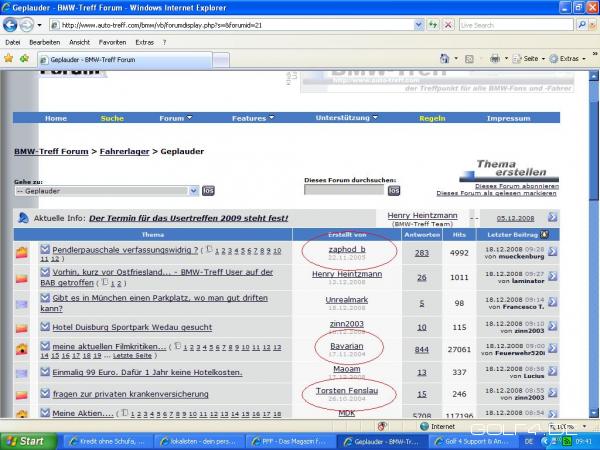Image resolution: width=600 pixels, height=450 pixels.
Task: Click the Regeln navigation link
Action: click(432, 118)
